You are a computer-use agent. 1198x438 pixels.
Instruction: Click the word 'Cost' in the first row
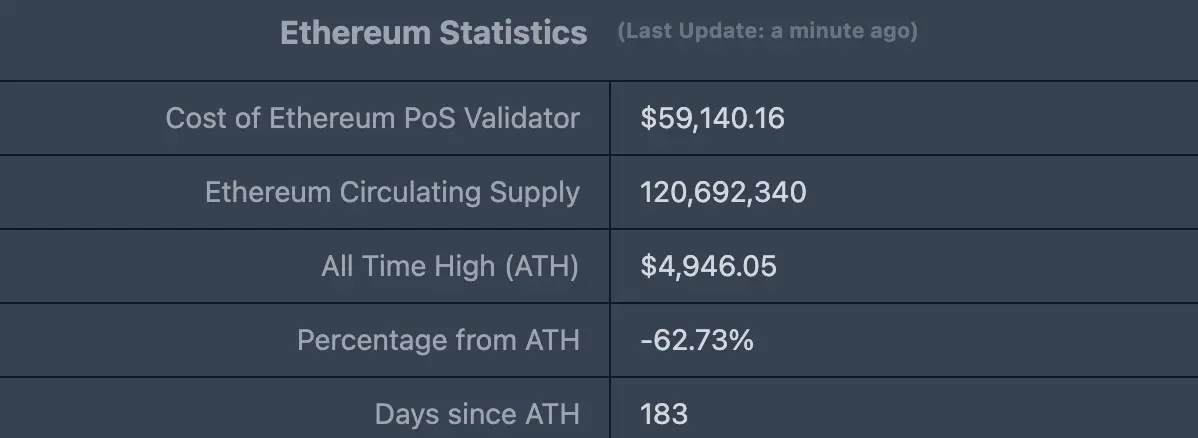click(x=191, y=118)
